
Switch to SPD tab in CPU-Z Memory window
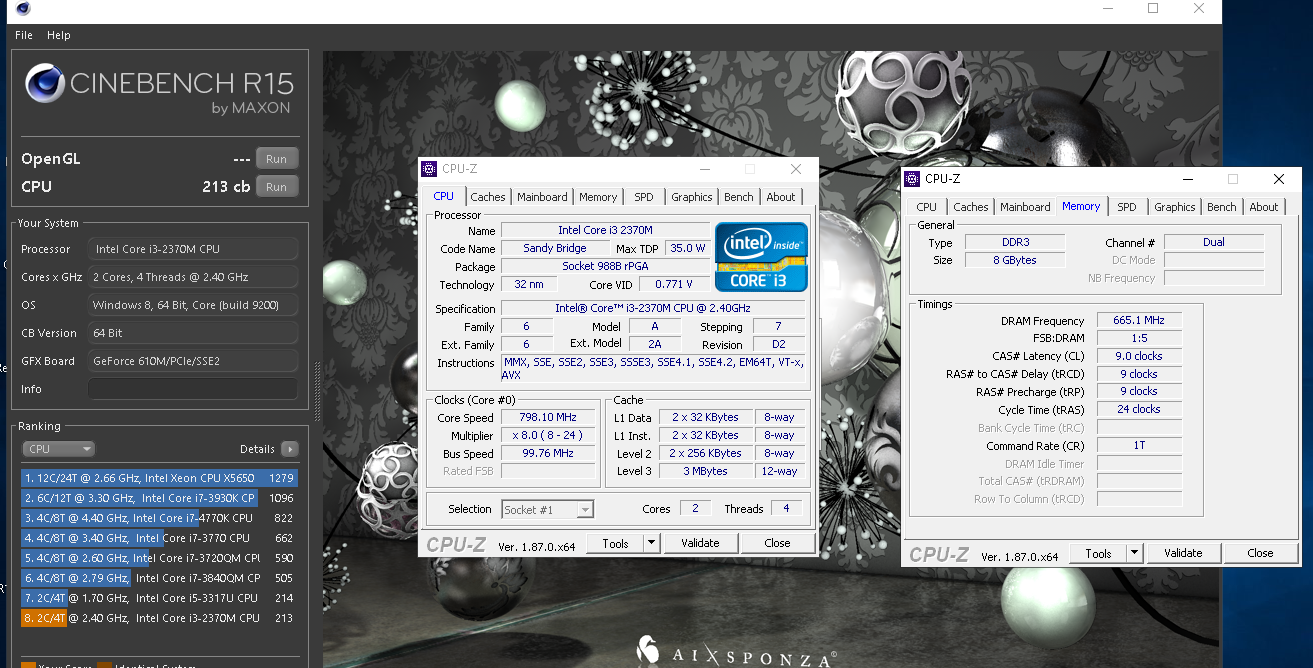[x=1127, y=207]
